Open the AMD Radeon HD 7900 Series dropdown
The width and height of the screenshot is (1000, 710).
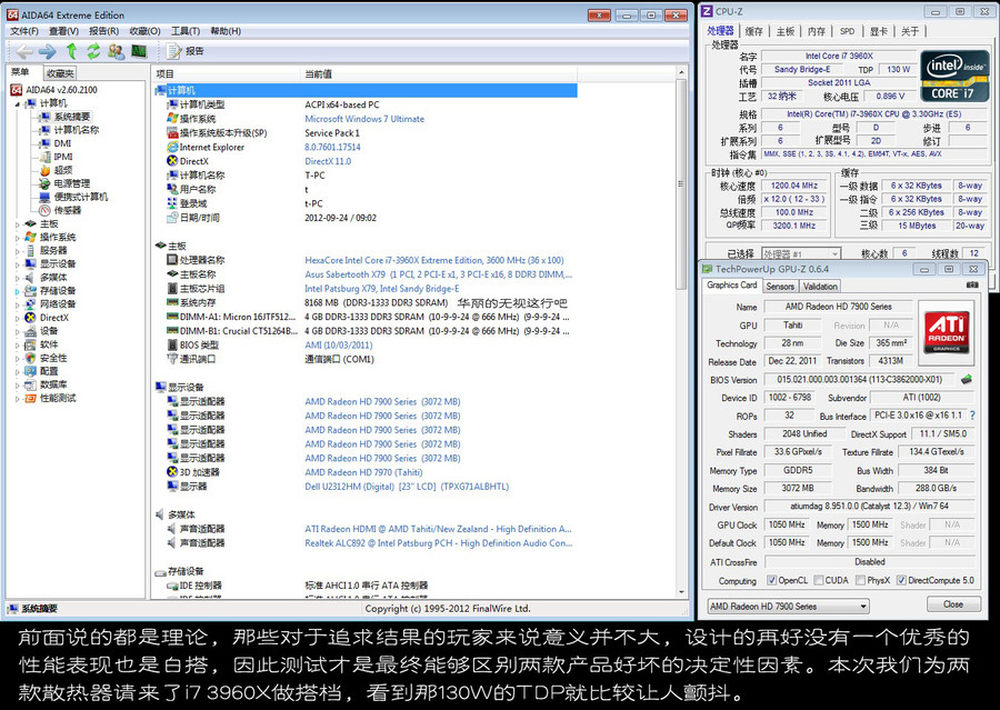pos(788,606)
